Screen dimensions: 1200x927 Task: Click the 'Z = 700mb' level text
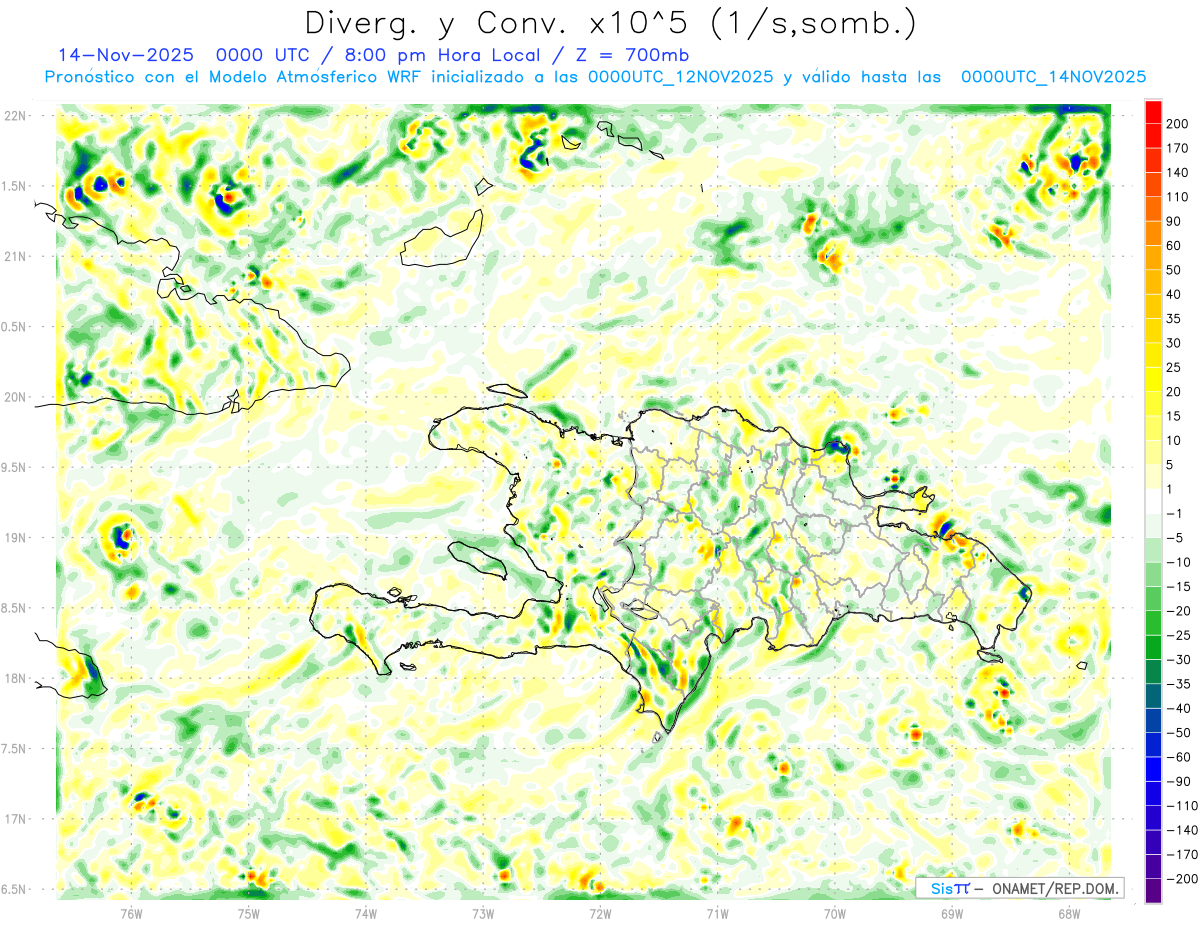pos(632,55)
